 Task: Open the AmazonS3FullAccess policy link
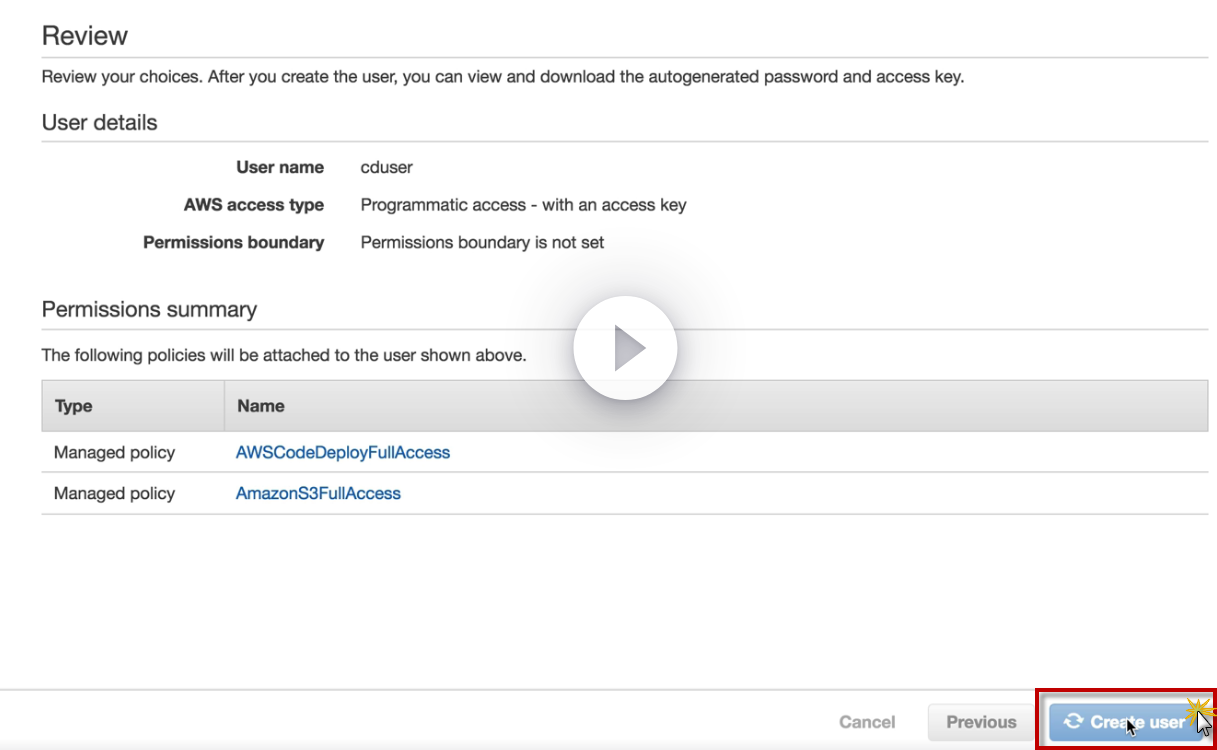click(x=318, y=493)
